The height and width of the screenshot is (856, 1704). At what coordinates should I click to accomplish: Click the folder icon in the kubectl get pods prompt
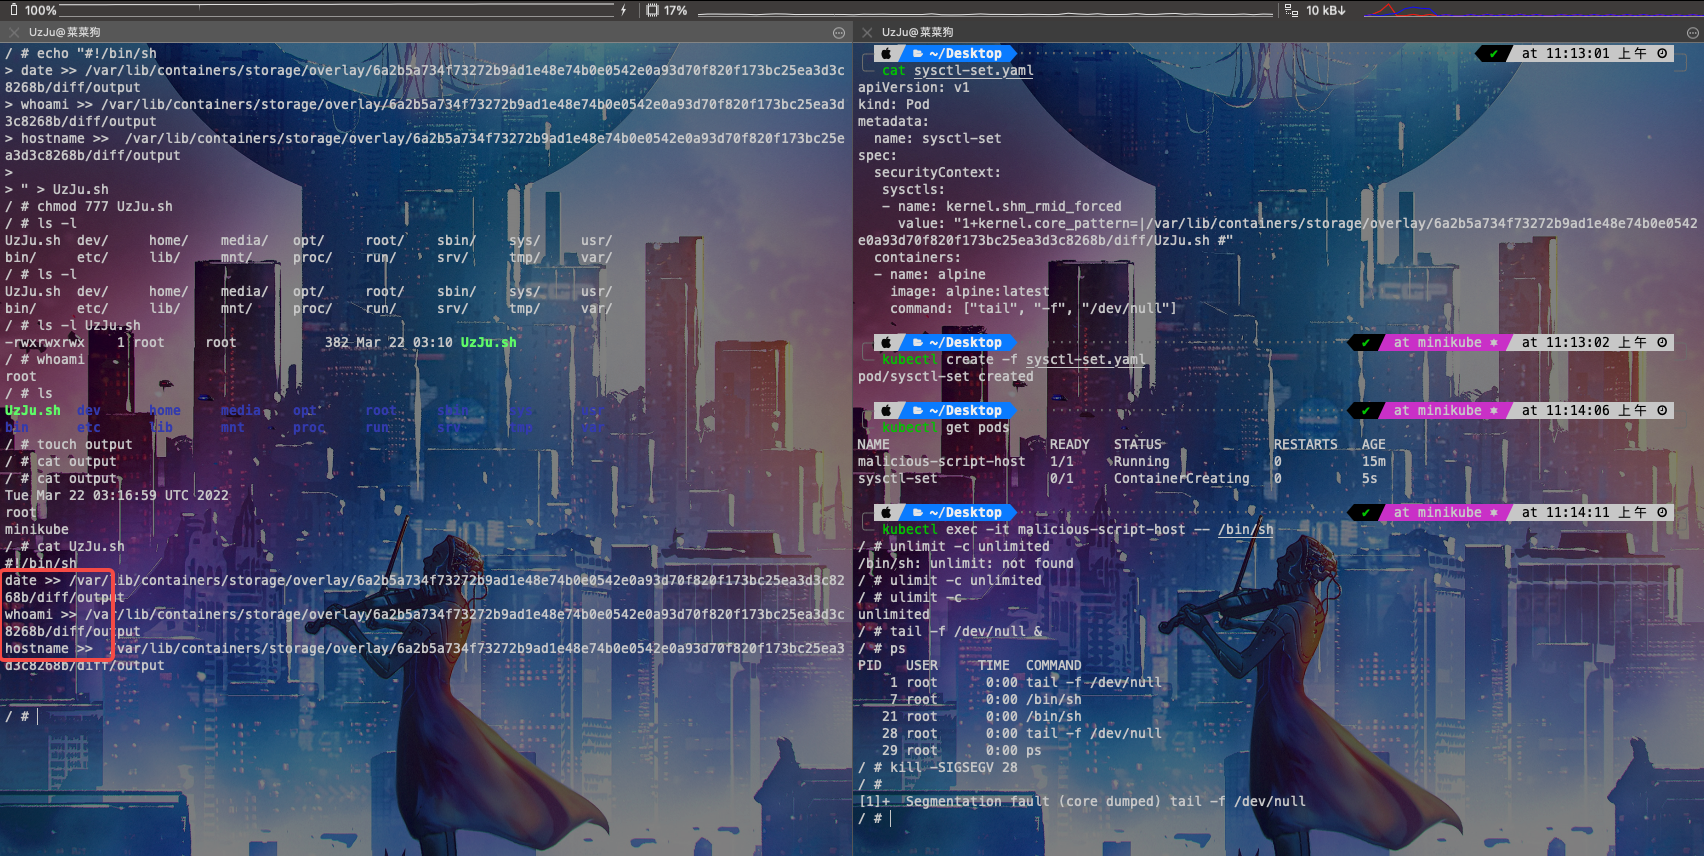coord(918,410)
